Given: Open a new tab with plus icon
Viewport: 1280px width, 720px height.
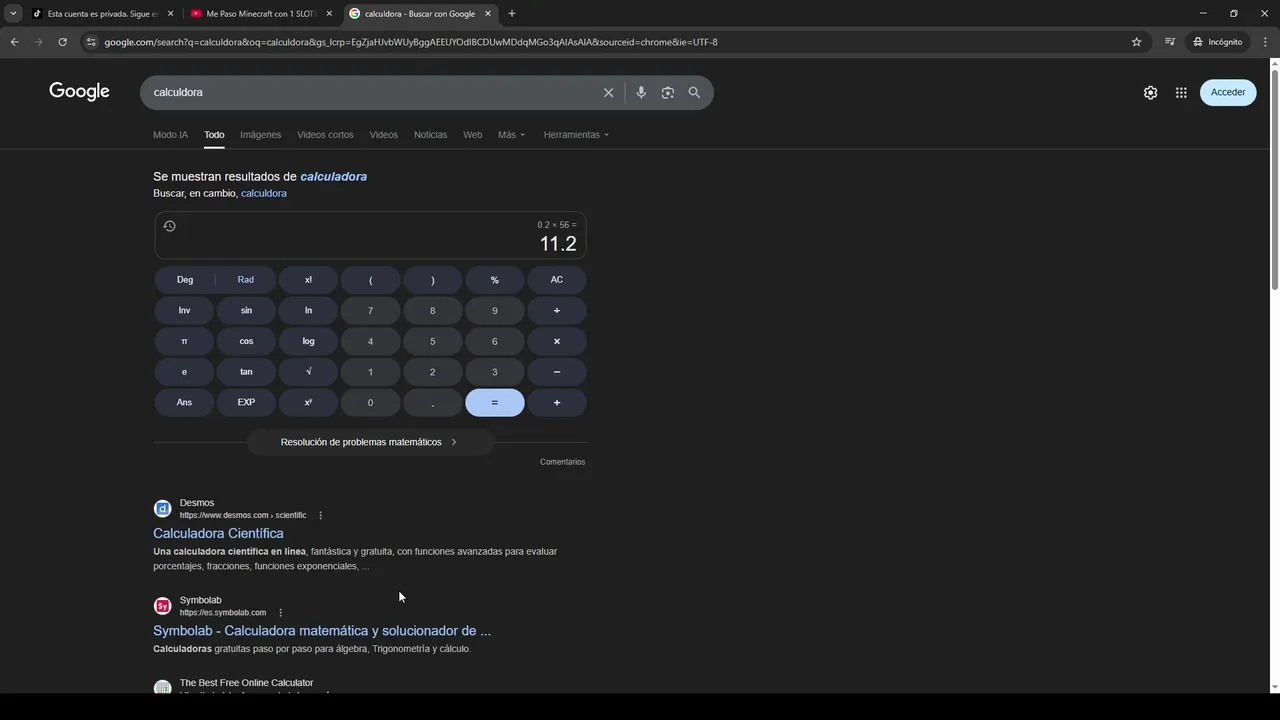Looking at the screenshot, I should point(511,13).
